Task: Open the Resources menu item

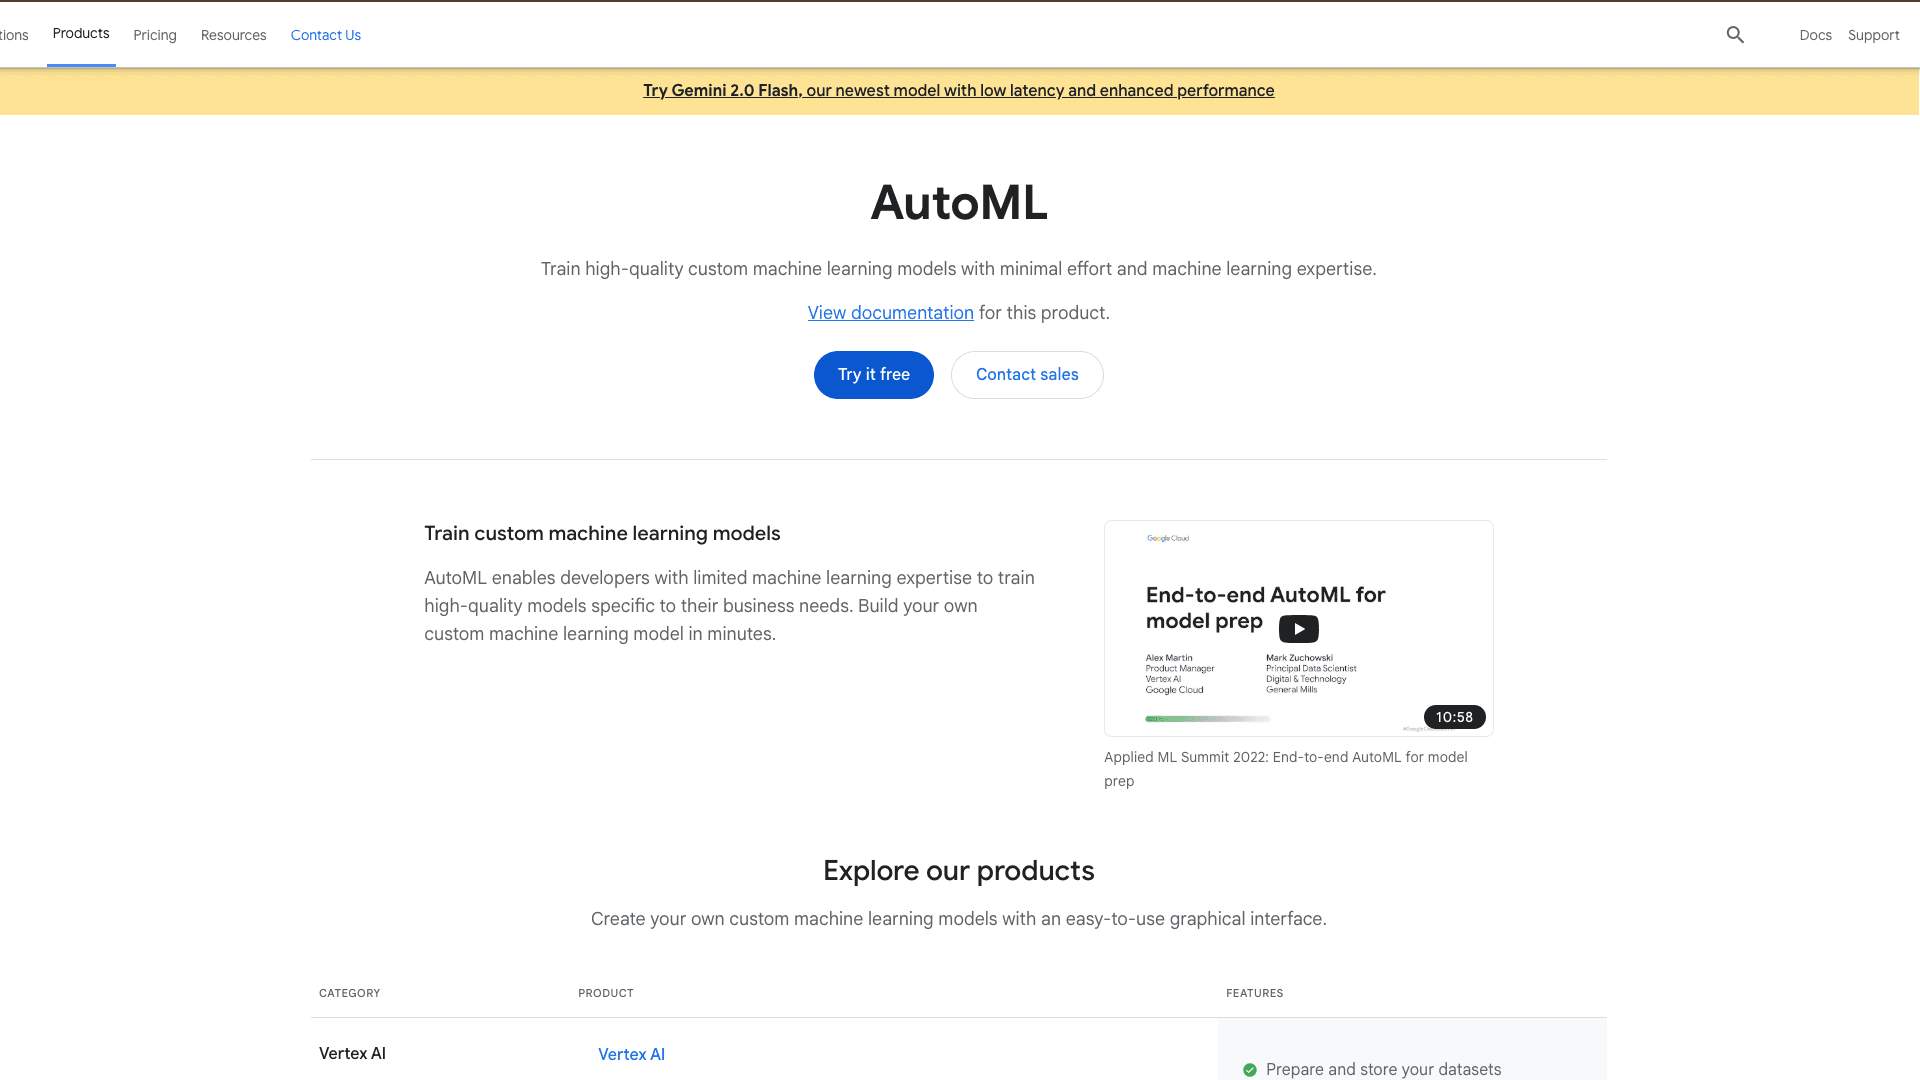Action: (233, 35)
